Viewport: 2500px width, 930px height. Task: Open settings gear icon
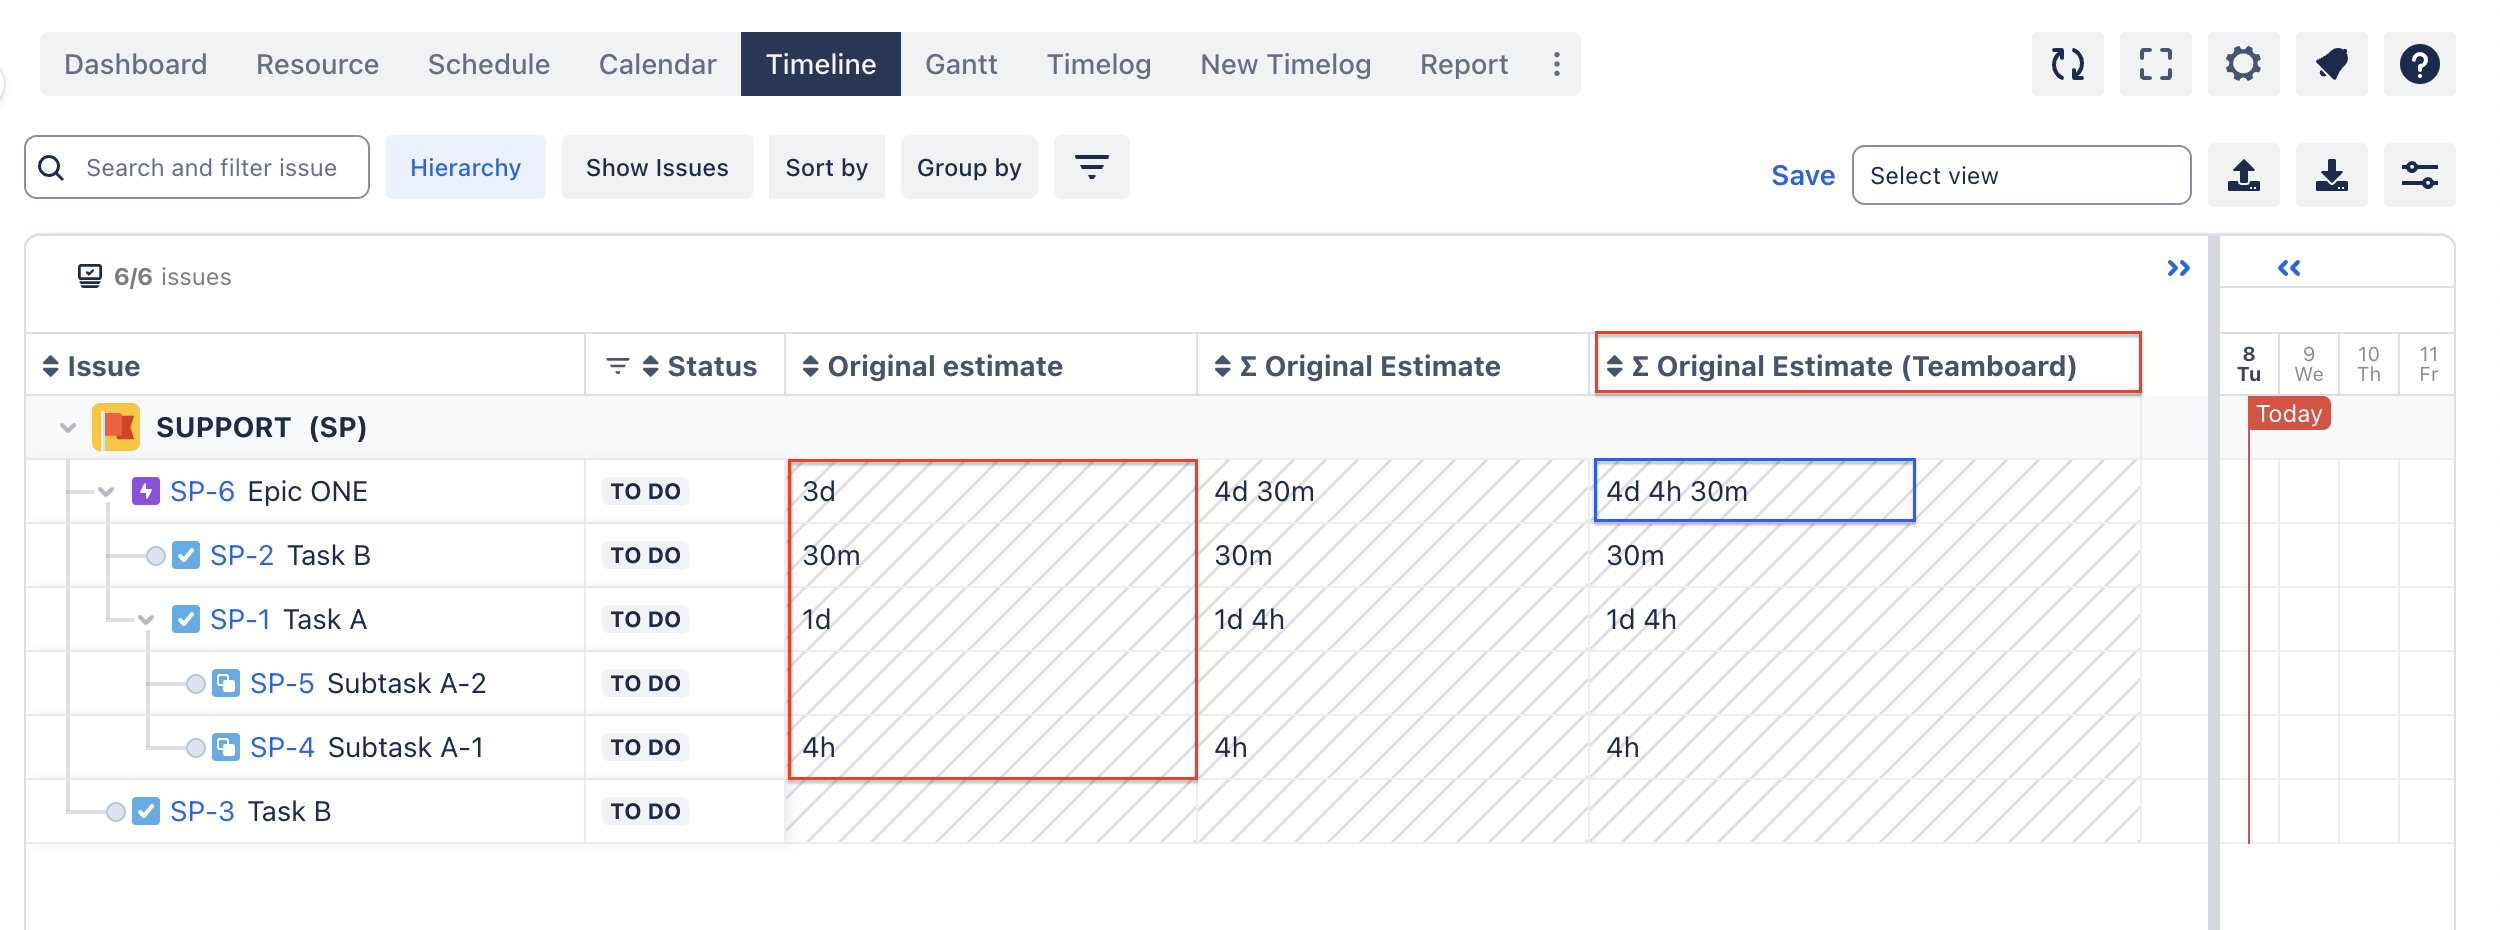pyautogui.click(x=2243, y=64)
